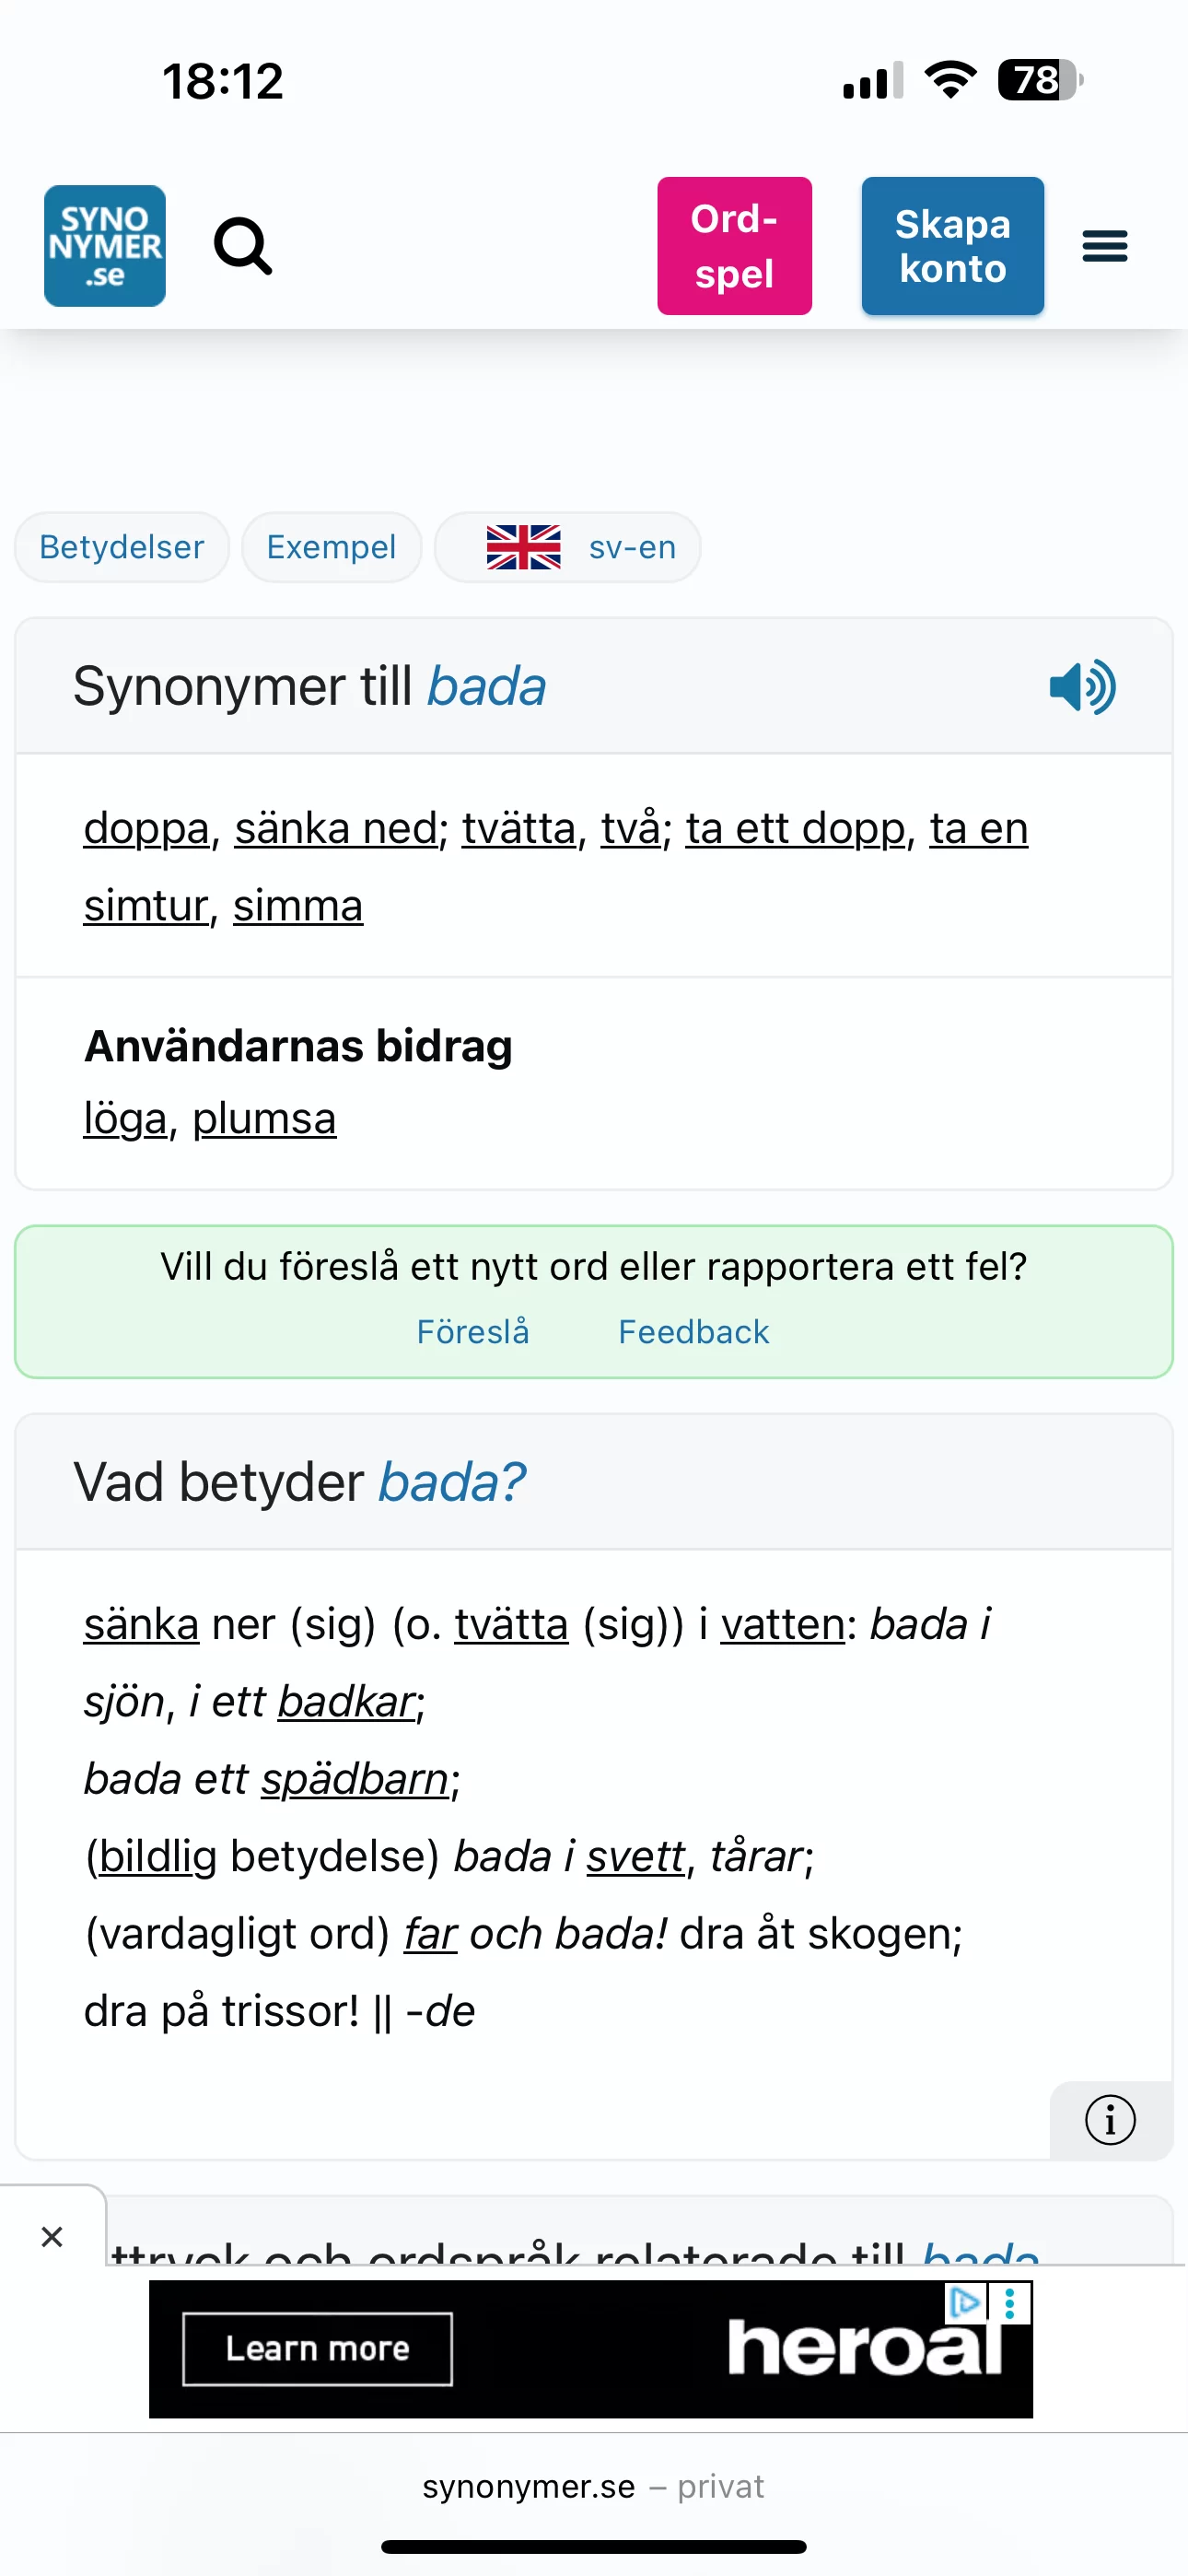Open the Synonymer.se home logo
The width and height of the screenshot is (1188, 2576).
point(105,246)
